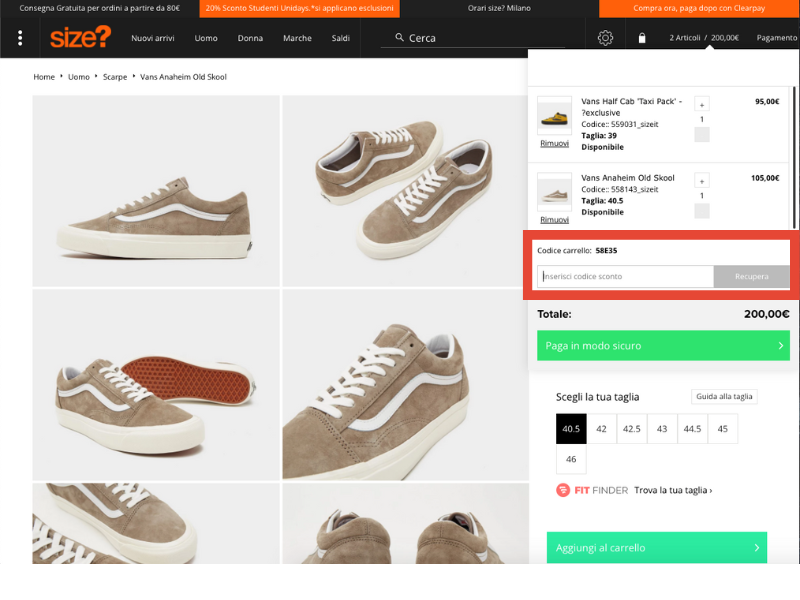Image resolution: width=800 pixels, height=600 pixels.
Task: Click the search magnifier icon
Action: [400, 38]
